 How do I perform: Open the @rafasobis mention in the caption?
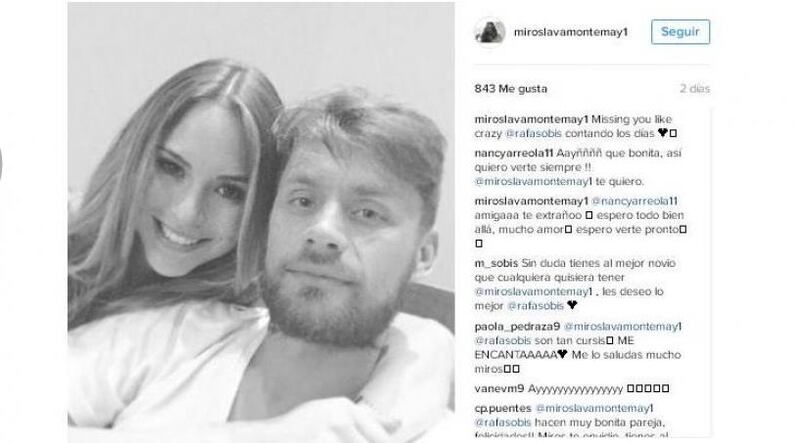point(533,133)
